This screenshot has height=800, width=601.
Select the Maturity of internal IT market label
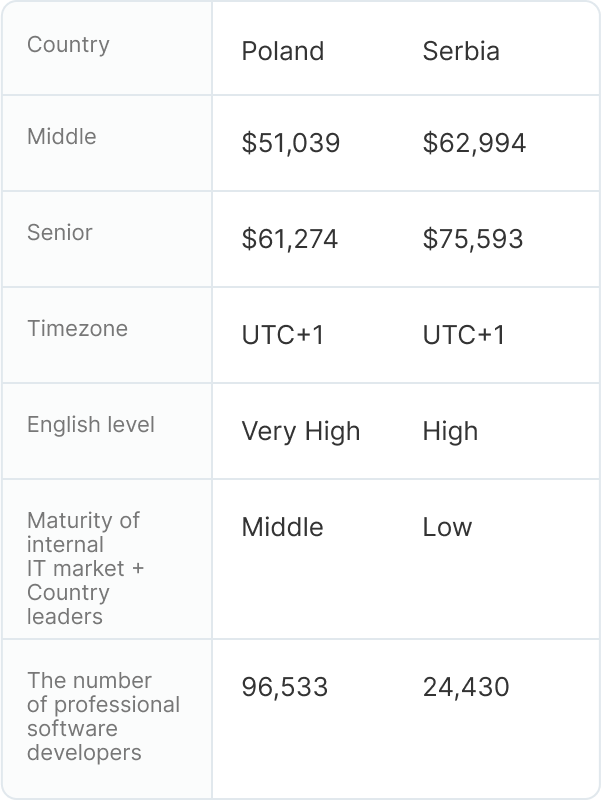click(x=85, y=568)
